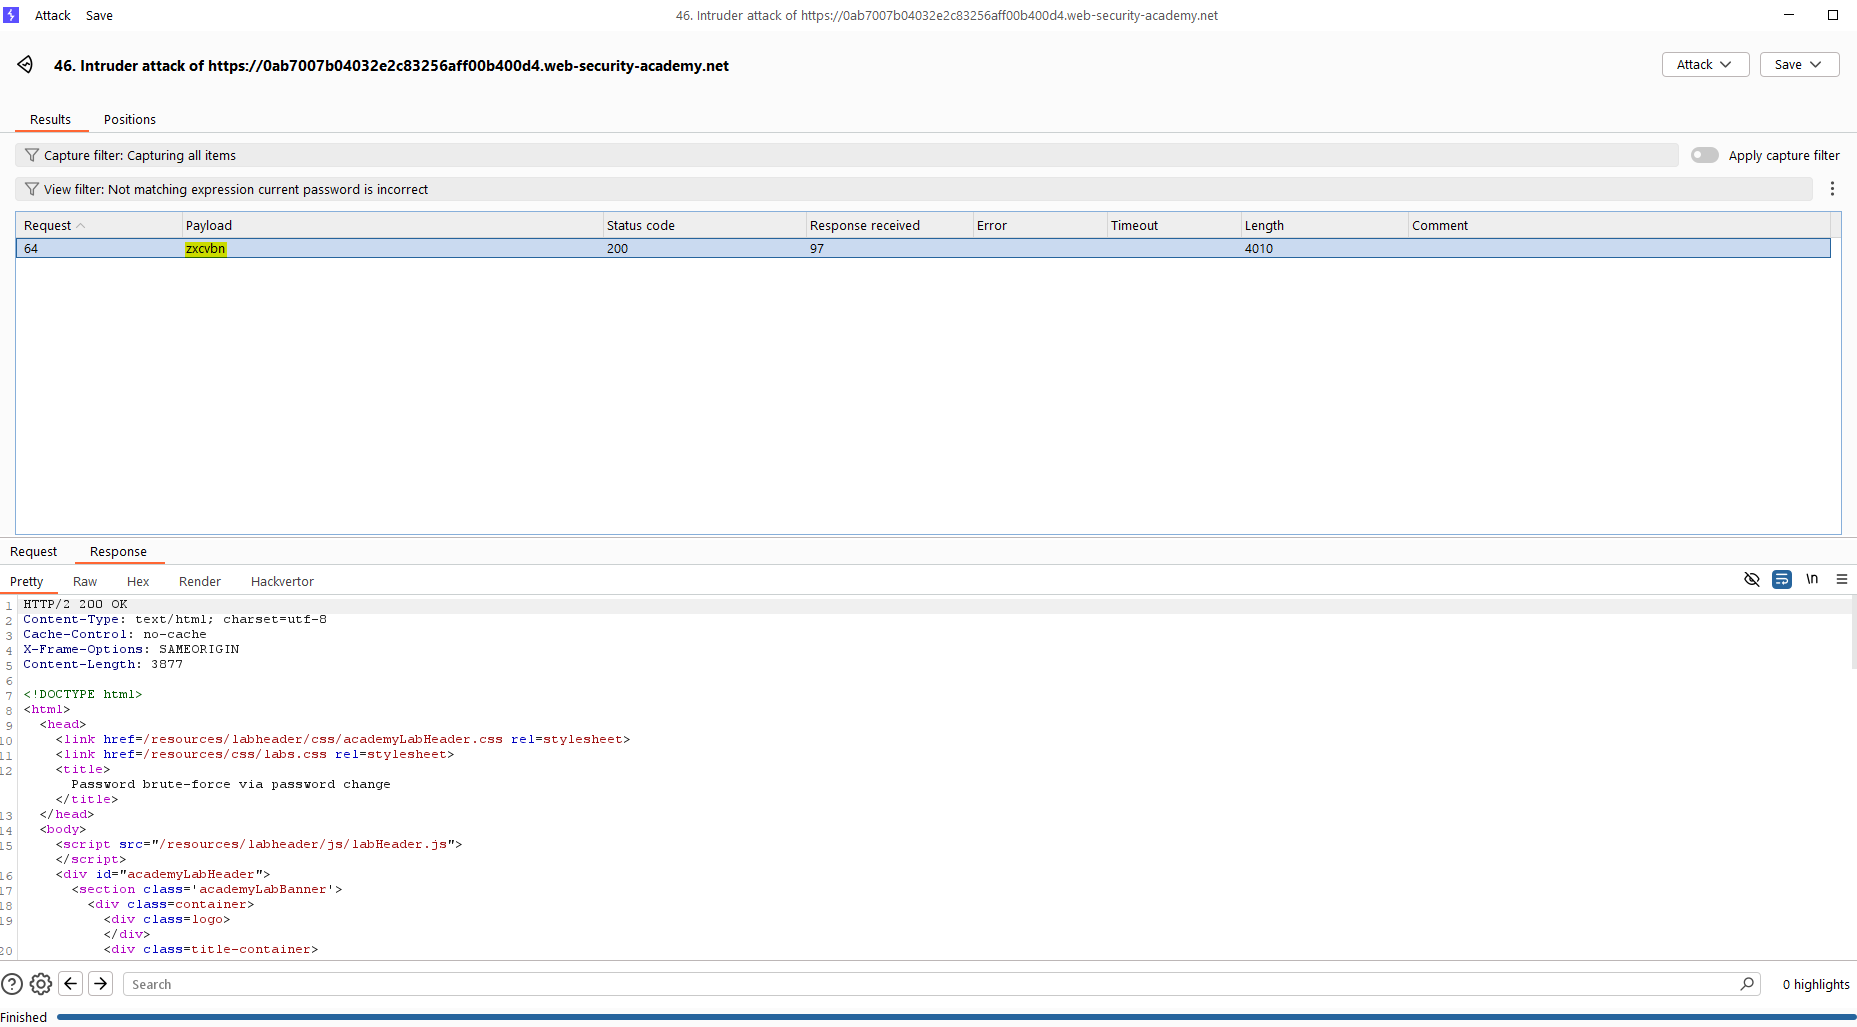Sort results by Request column
Viewport: 1857px width, 1027px height.
click(48, 225)
